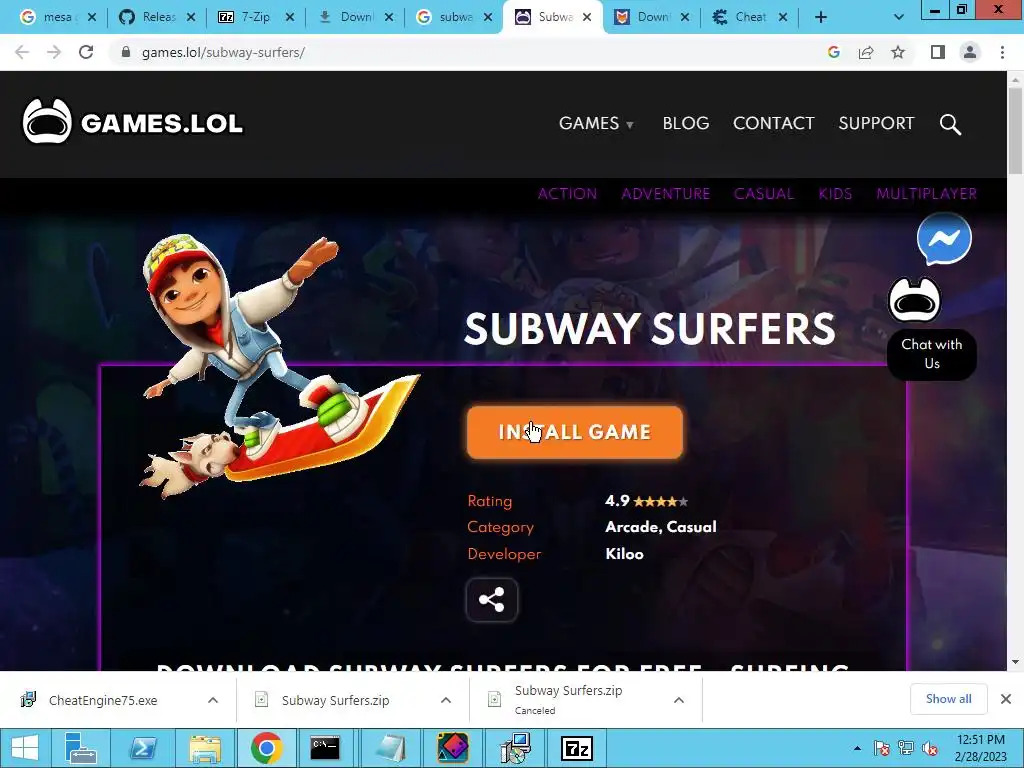Bookmark this page with the star icon

tap(898, 52)
